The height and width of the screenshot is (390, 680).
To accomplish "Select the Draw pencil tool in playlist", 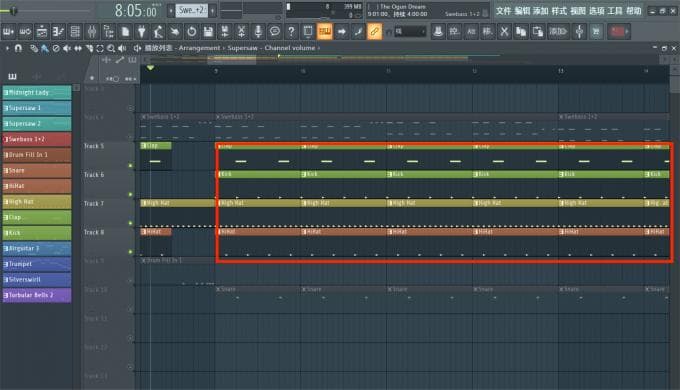I will pos(34,48).
